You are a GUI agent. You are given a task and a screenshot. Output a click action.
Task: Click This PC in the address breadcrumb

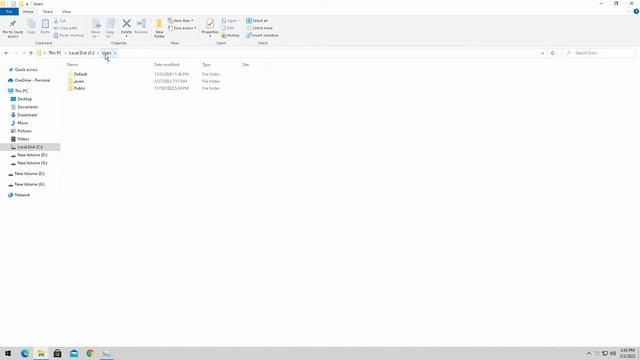click(55, 53)
